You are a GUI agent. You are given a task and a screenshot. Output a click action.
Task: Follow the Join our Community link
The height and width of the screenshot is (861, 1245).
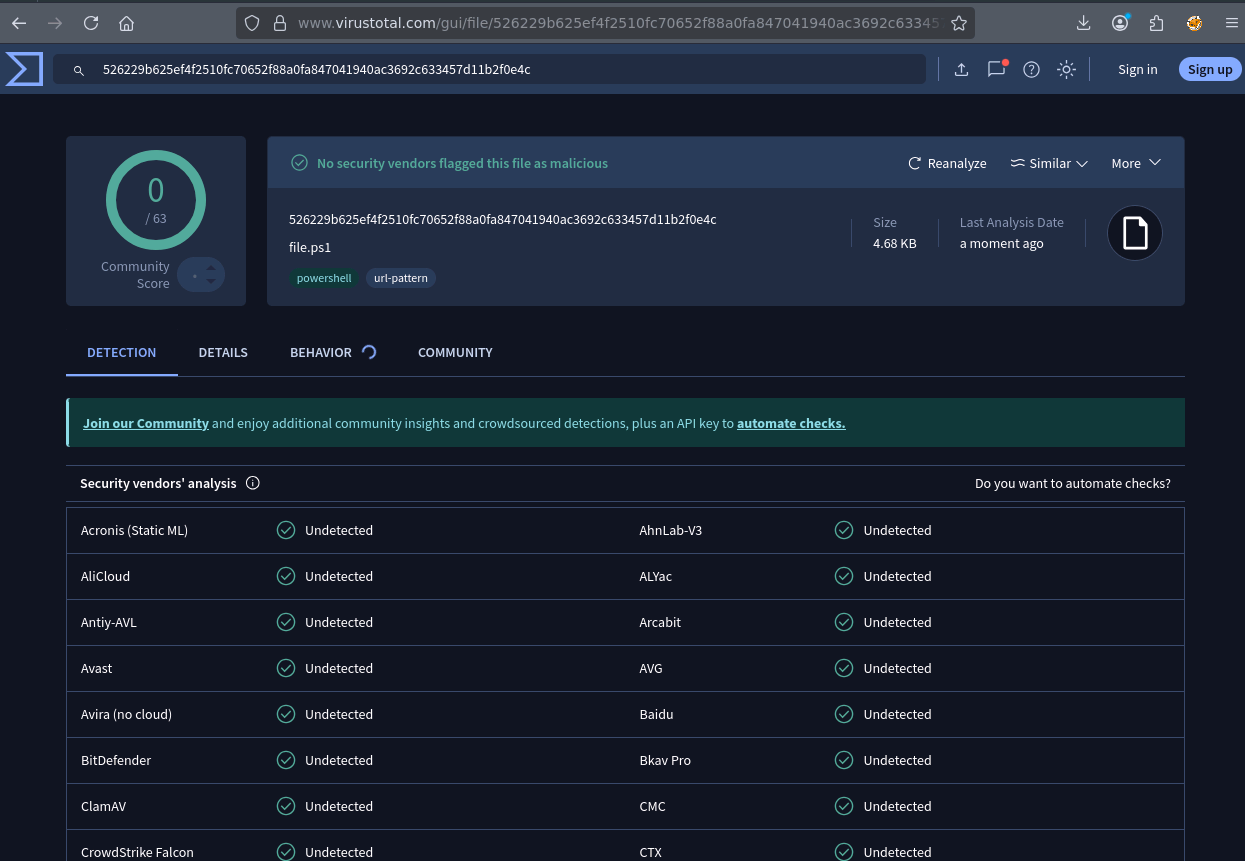tap(146, 423)
